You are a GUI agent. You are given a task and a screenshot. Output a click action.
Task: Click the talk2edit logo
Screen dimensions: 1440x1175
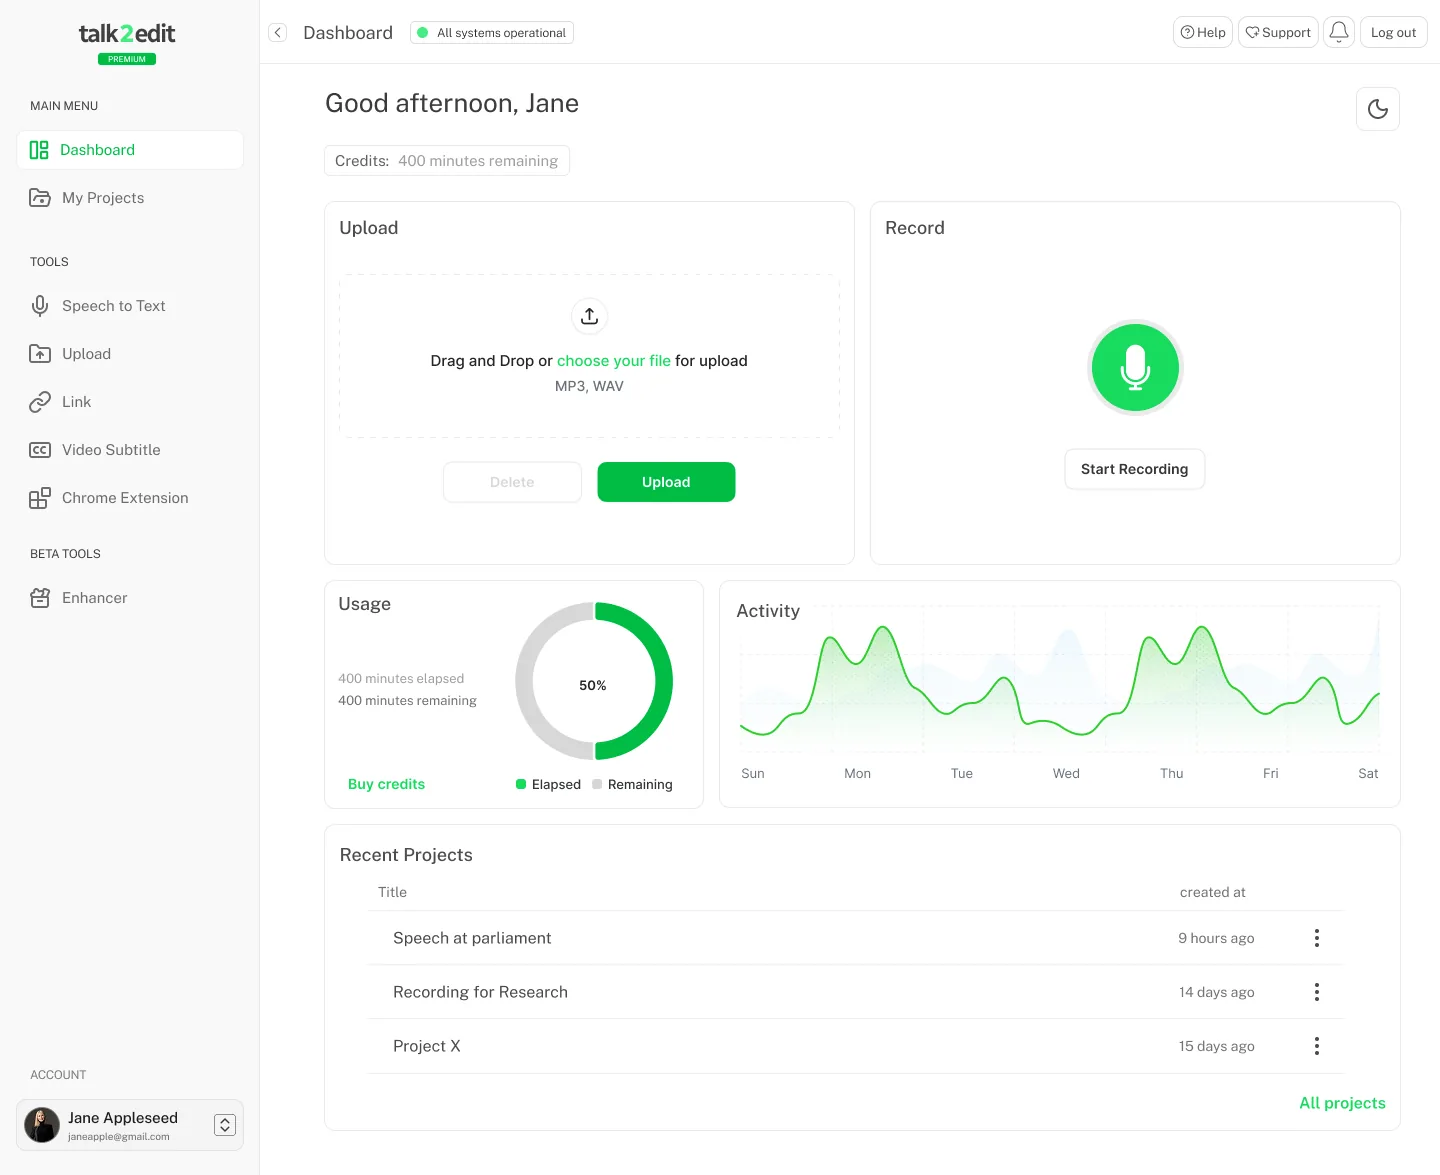tap(127, 34)
